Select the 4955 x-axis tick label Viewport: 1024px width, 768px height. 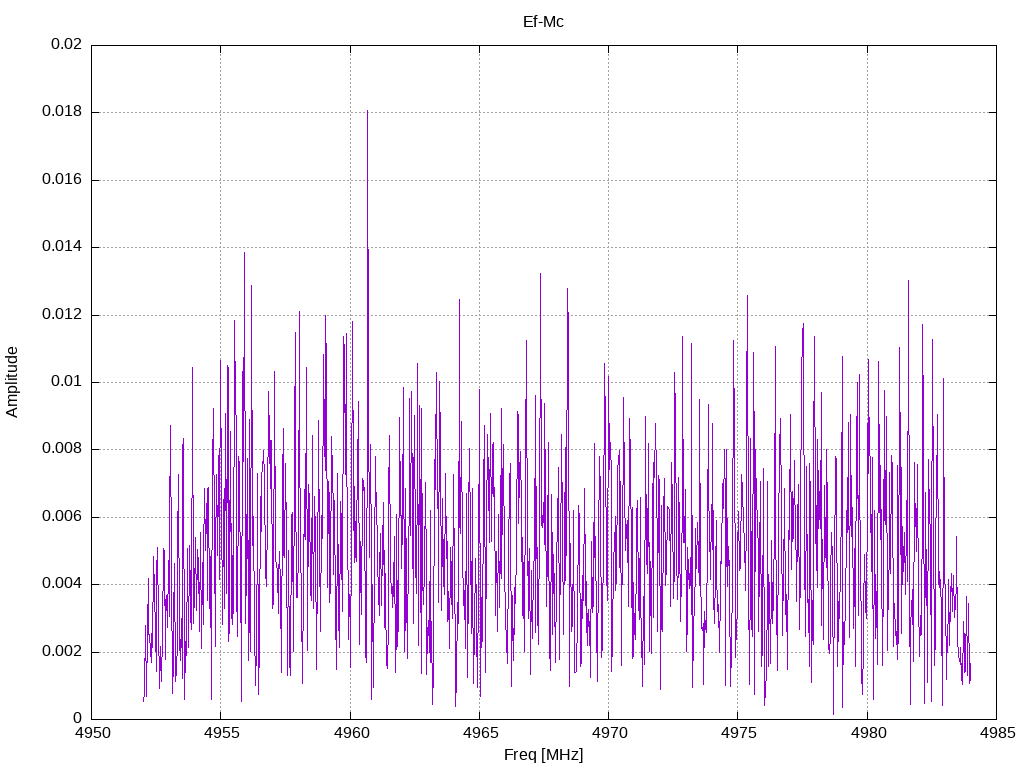click(221, 732)
